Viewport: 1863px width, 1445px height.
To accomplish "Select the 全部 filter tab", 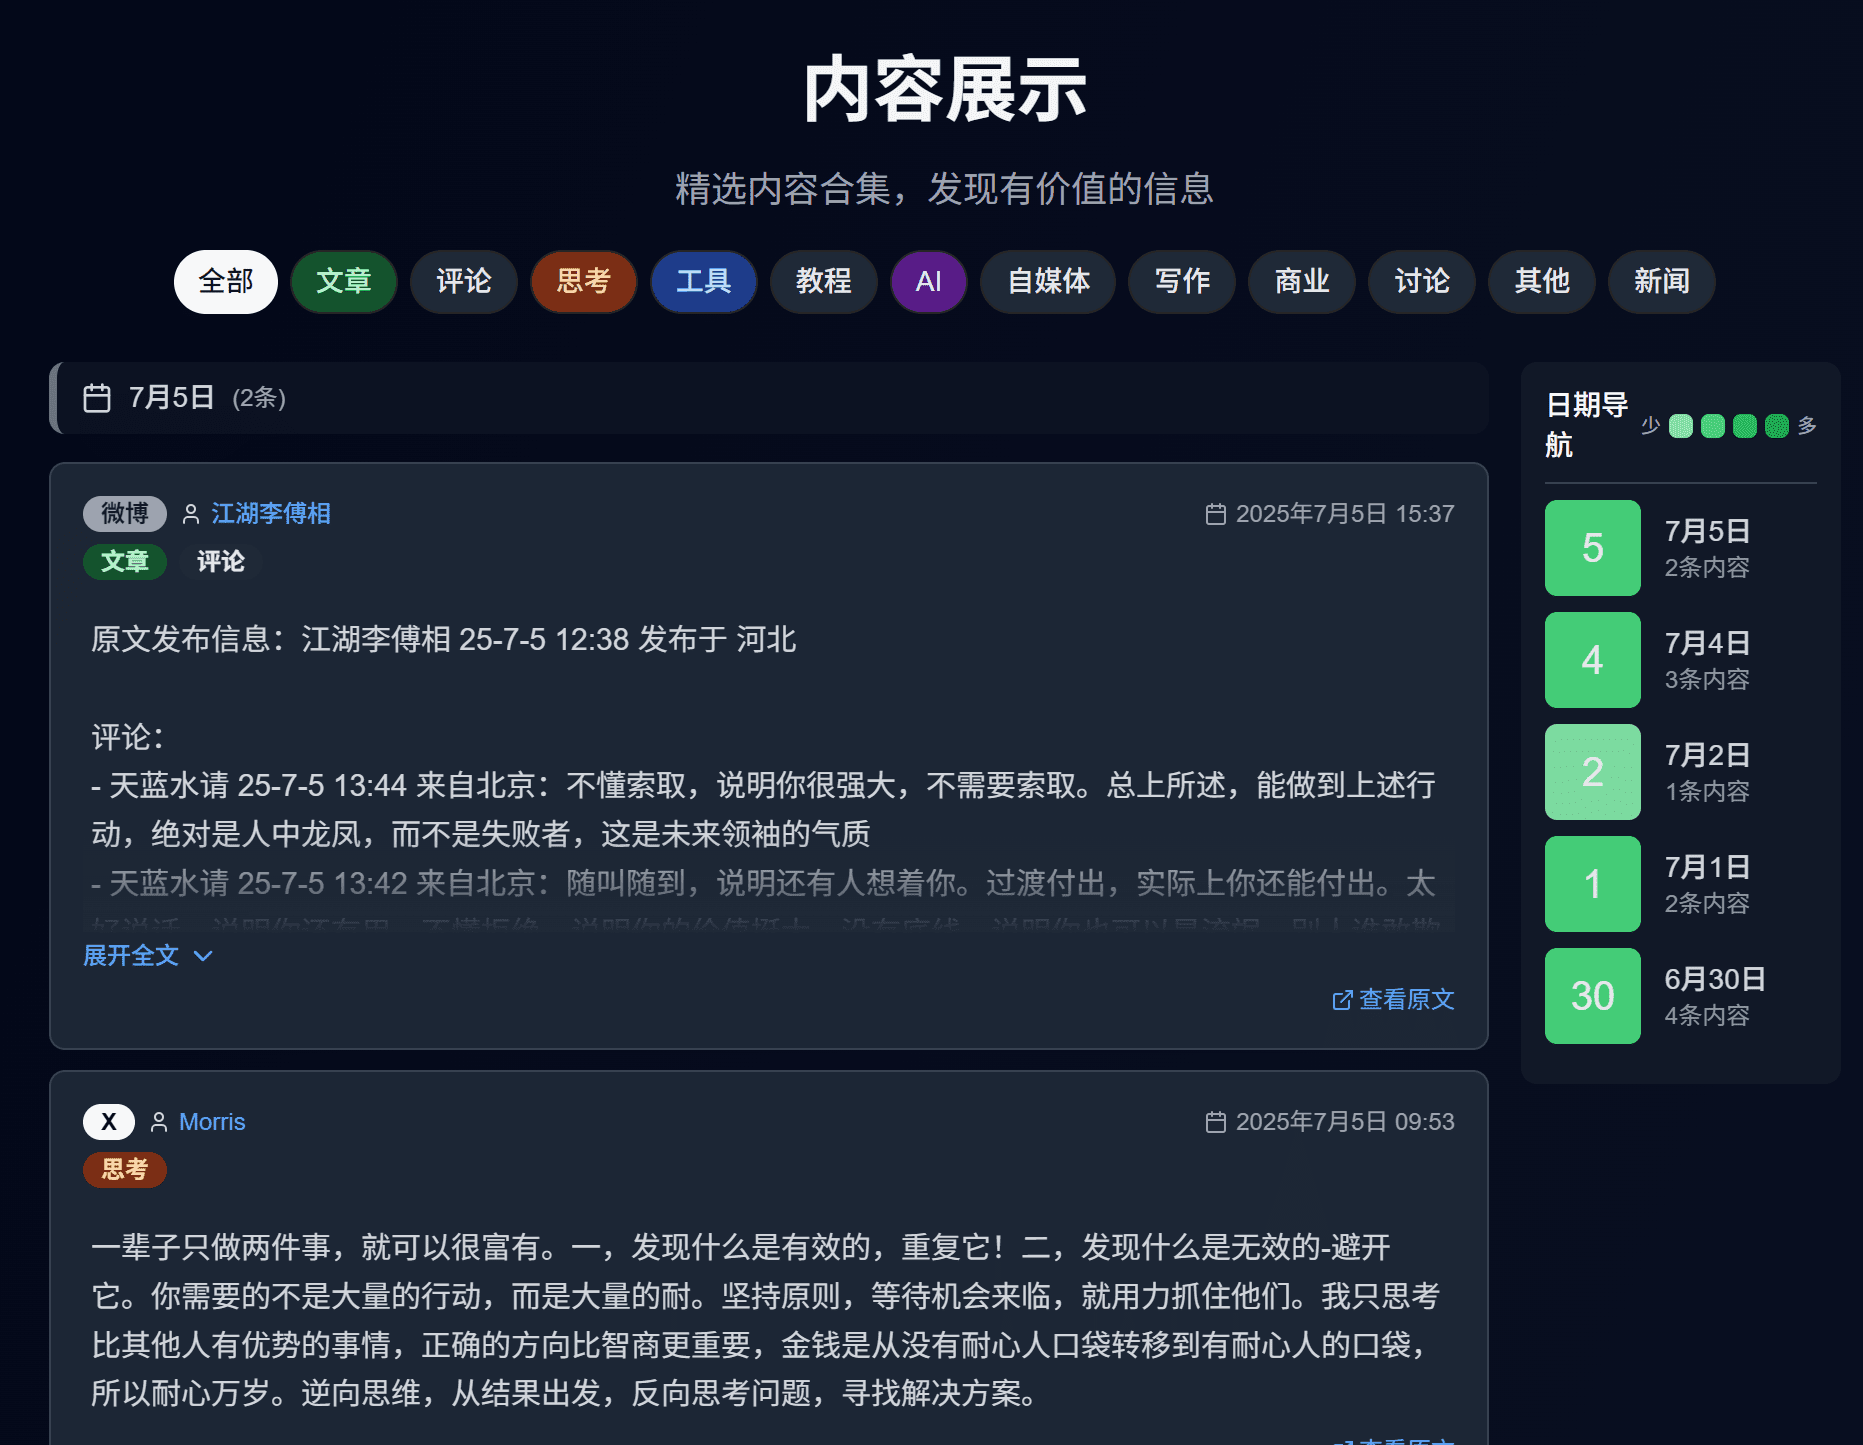I will point(225,282).
